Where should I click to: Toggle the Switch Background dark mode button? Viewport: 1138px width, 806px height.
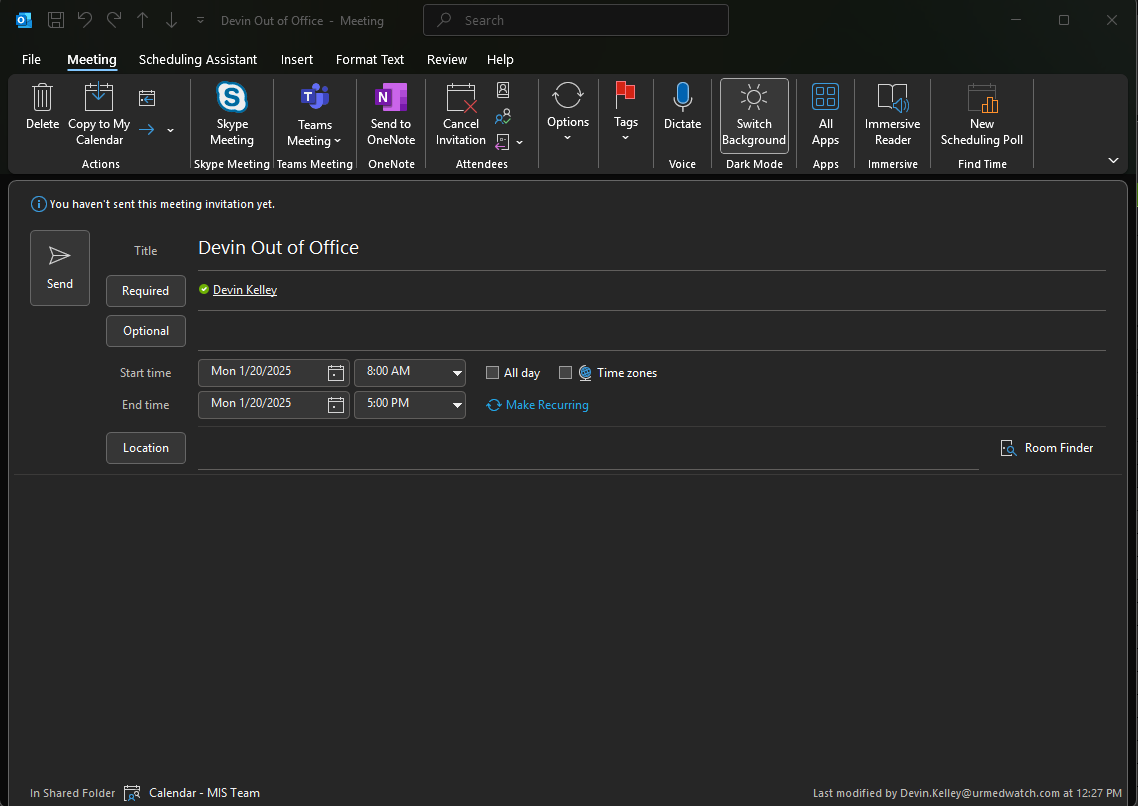point(754,116)
